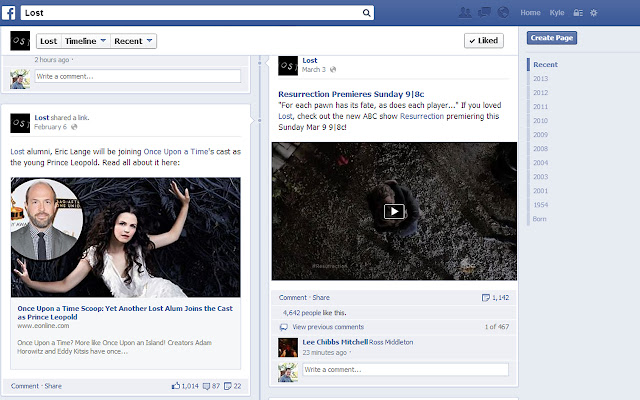Open the privacy shortcuts lock icon
Screen dimensions: 640x400
click(x=578, y=13)
